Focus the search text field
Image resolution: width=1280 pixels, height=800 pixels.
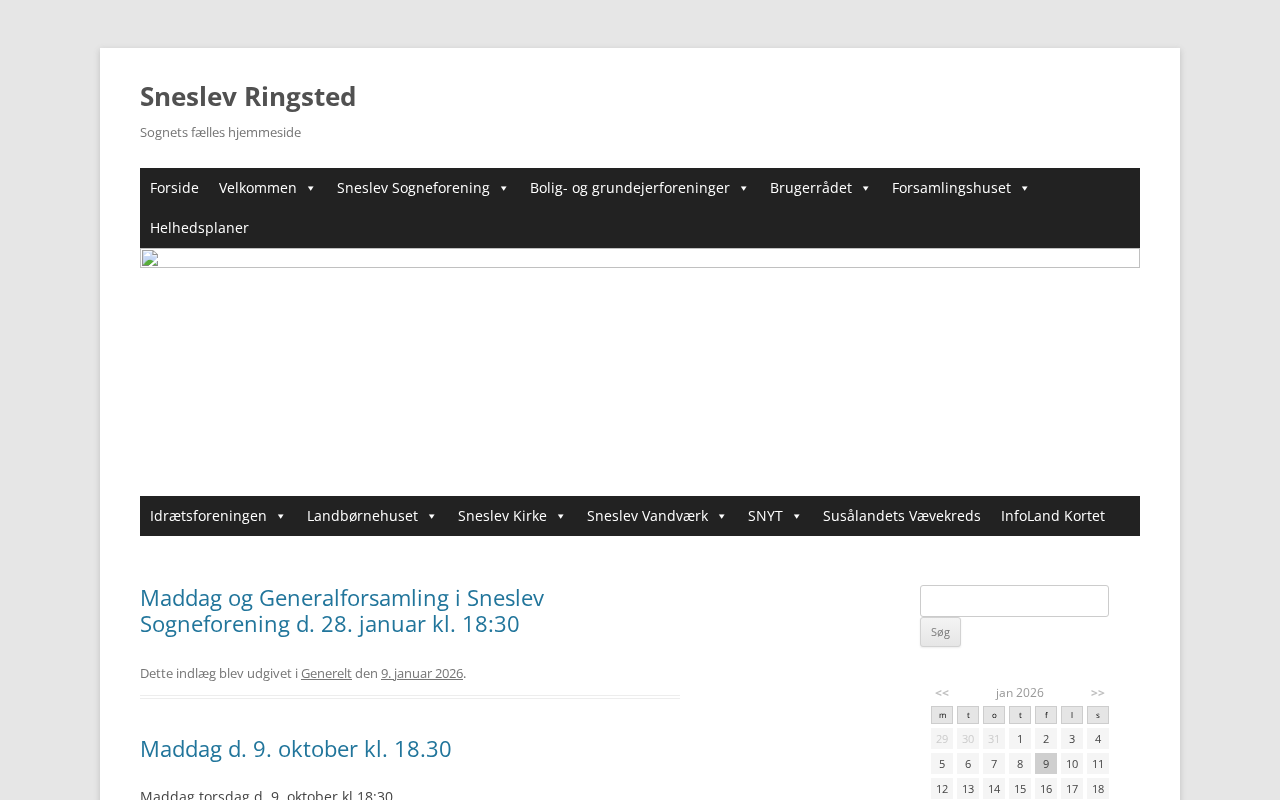(1014, 601)
